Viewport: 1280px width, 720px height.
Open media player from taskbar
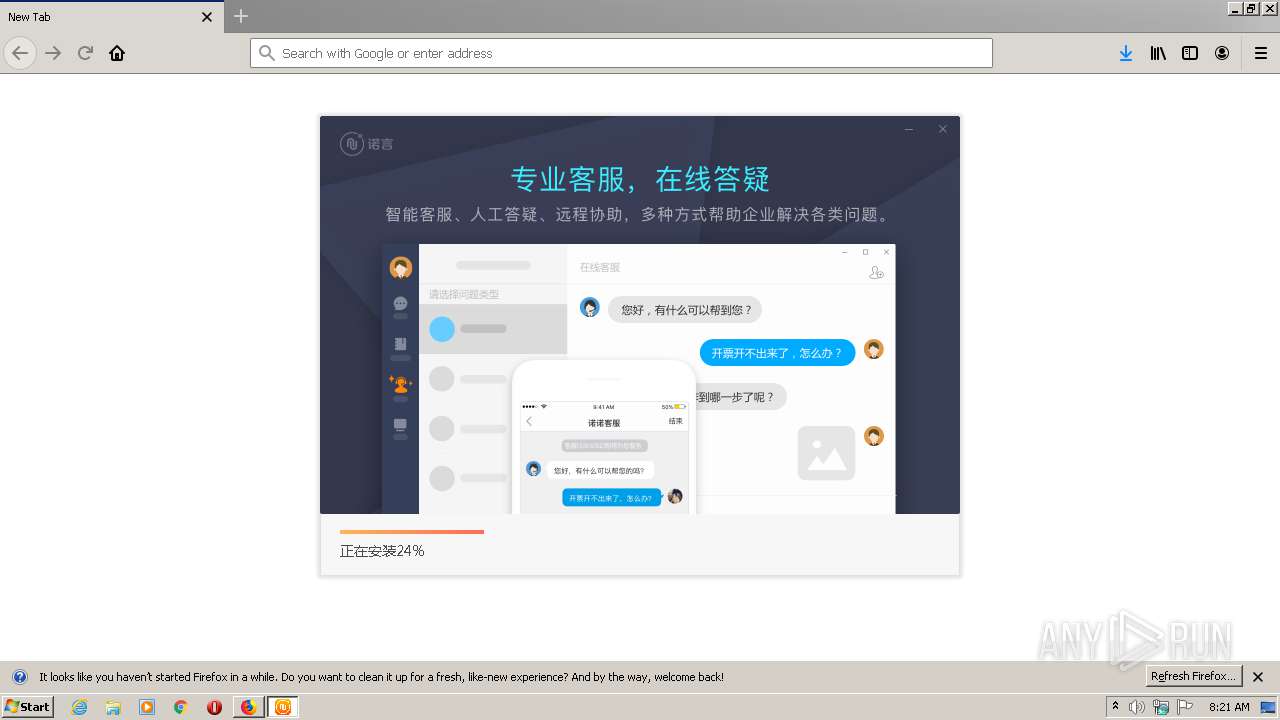pos(147,707)
